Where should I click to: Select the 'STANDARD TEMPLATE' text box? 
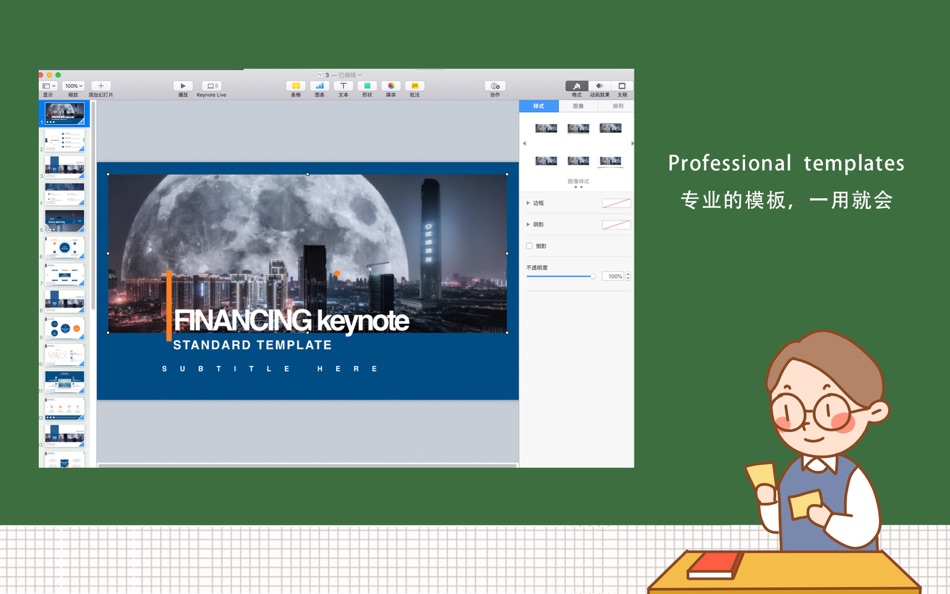(x=253, y=345)
